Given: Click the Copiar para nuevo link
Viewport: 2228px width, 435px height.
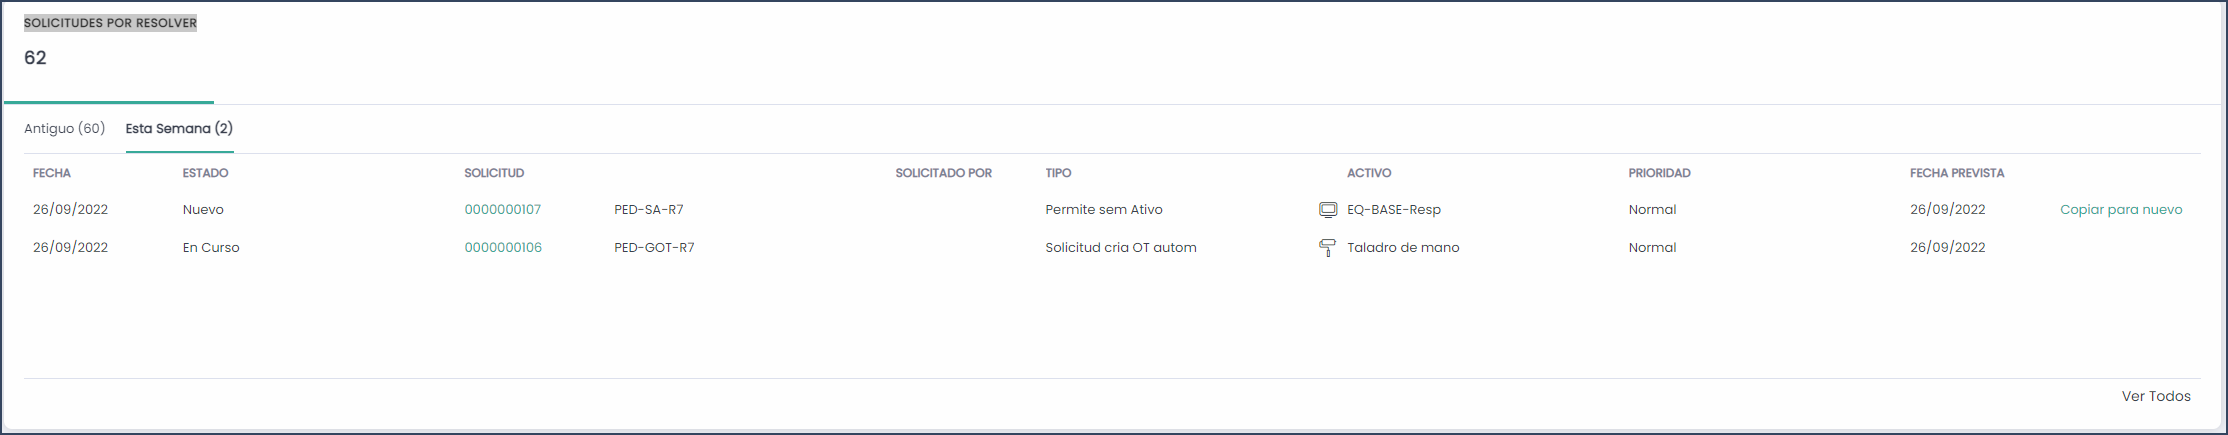Looking at the screenshot, I should (x=2121, y=210).
